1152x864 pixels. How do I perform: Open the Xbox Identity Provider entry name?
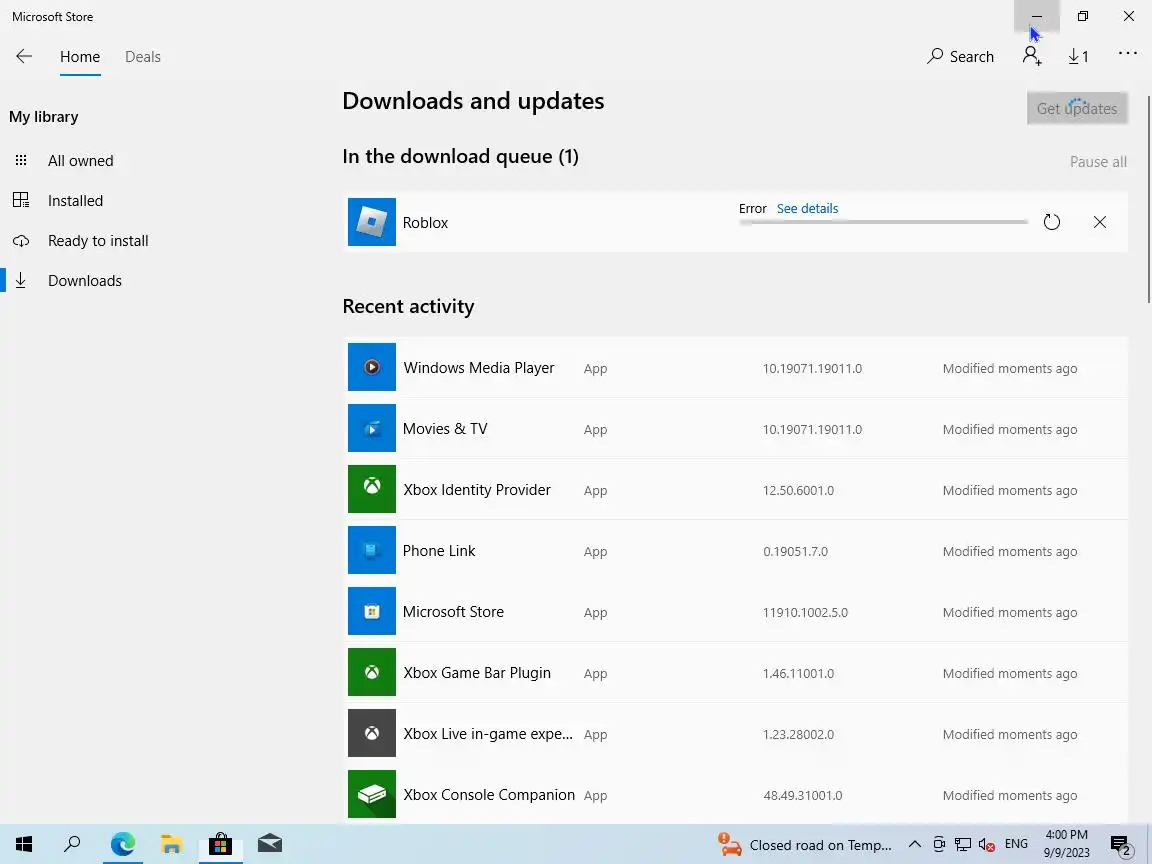[x=477, y=490]
